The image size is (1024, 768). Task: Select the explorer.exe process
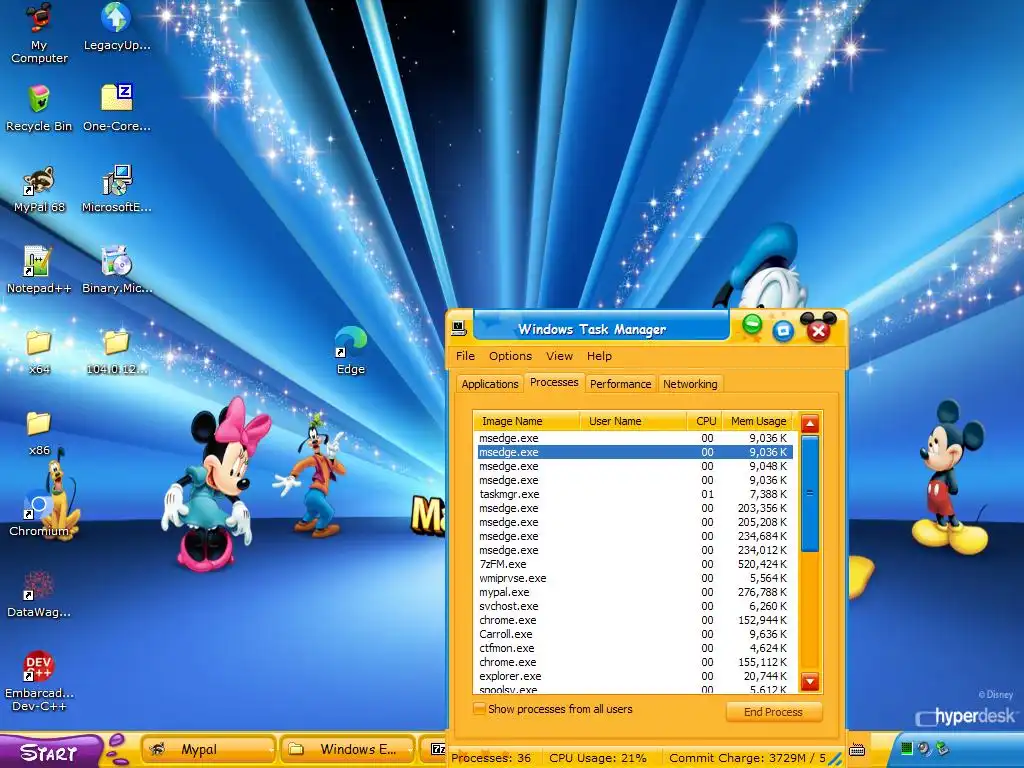click(633, 677)
